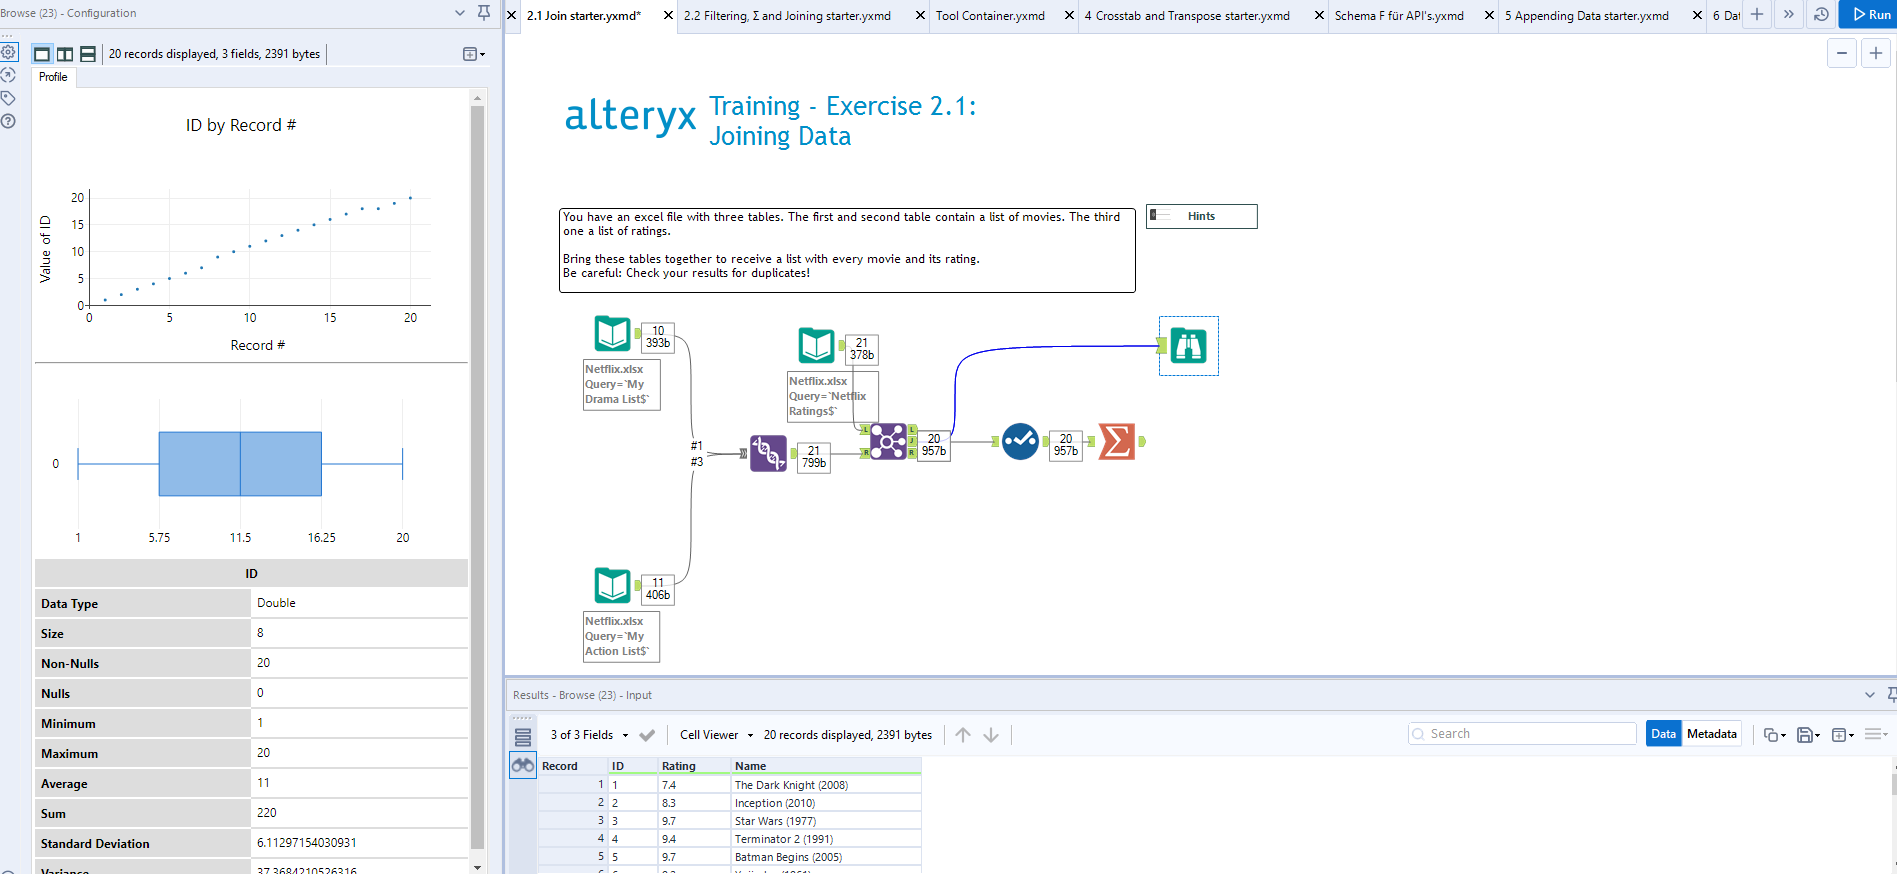Open the copy options dropdown in Results
The width and height of the screenshot is (1897, 874).
[x=1775, y=735]
